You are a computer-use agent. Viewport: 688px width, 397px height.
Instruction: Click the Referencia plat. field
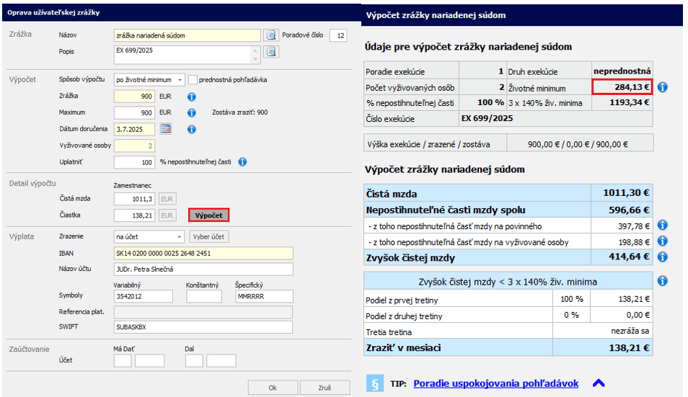coord(204,312)
